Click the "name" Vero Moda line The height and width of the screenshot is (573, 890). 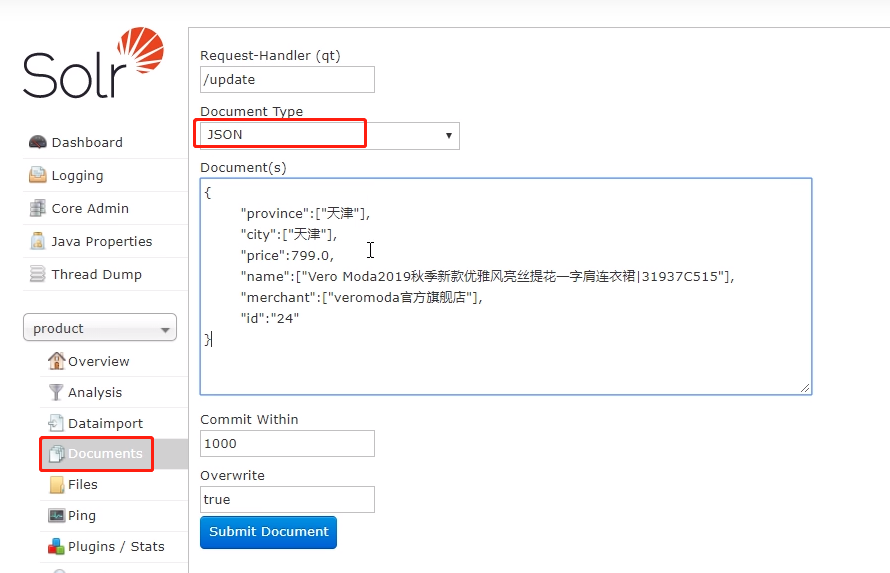(488, 276)
